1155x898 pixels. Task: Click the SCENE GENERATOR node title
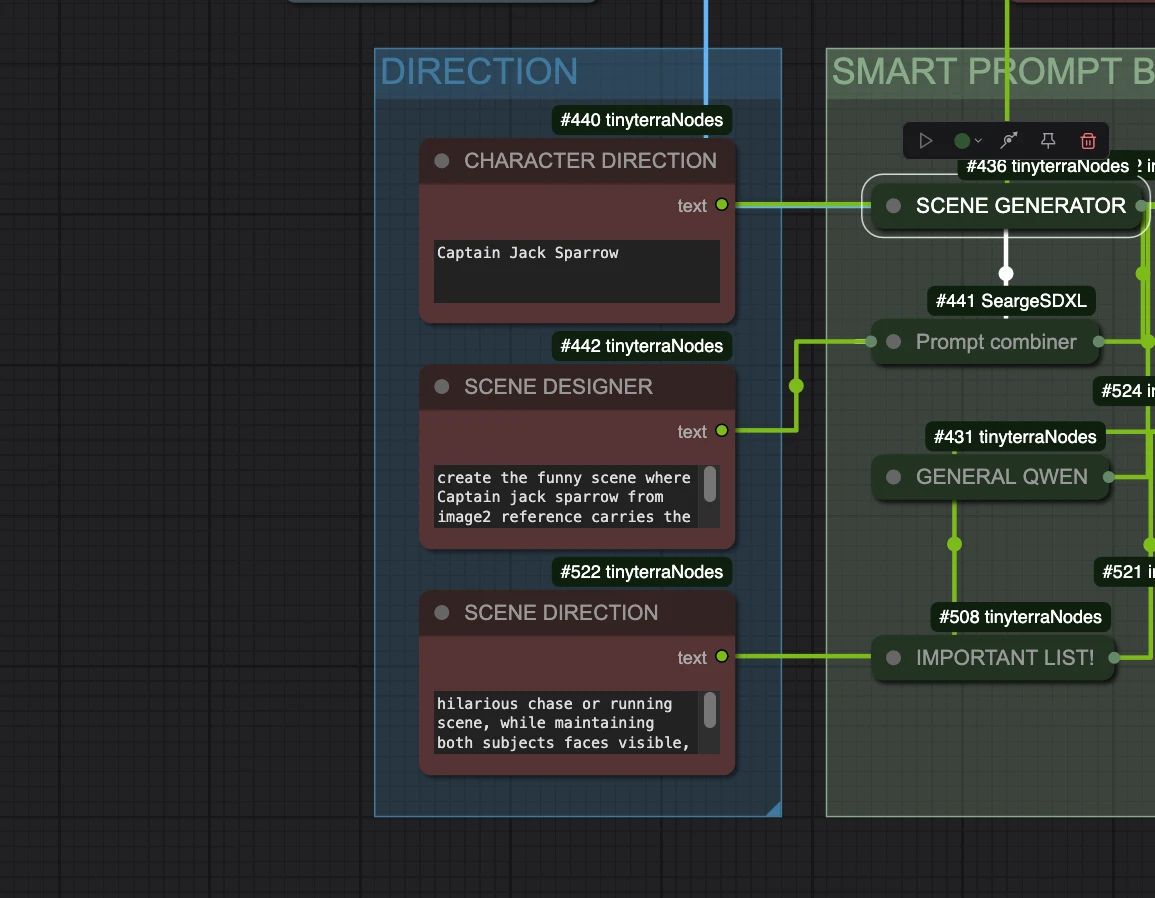1020,206
